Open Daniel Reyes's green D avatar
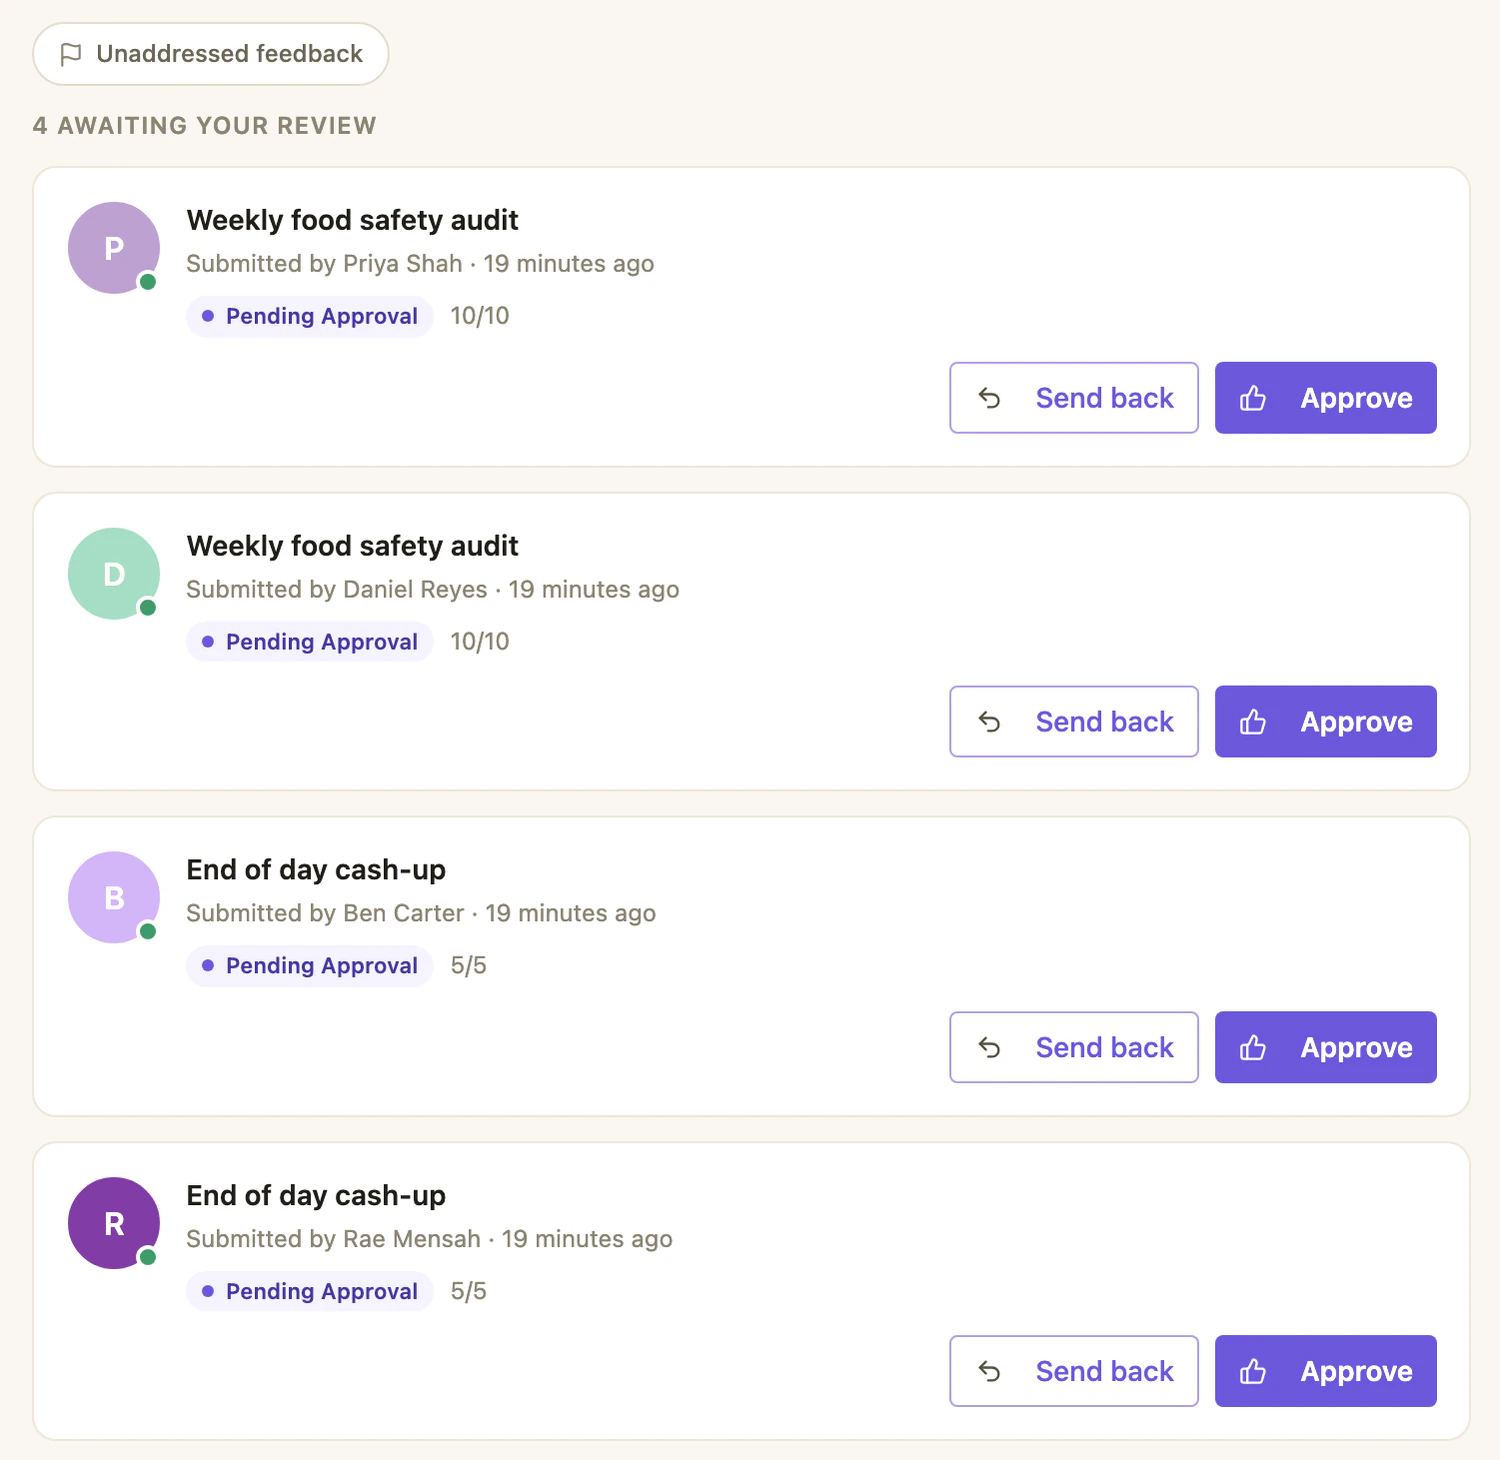 point(114,574)
